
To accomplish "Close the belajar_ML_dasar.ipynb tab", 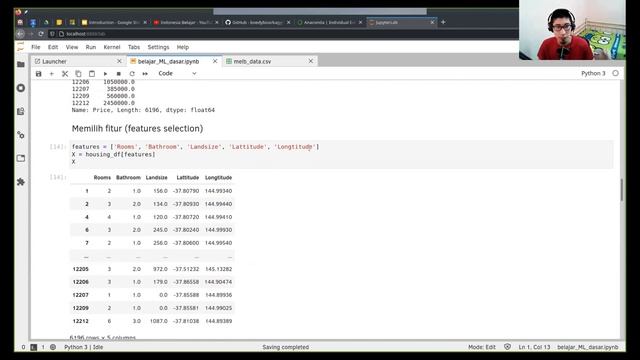I will [x=215, y=61].
